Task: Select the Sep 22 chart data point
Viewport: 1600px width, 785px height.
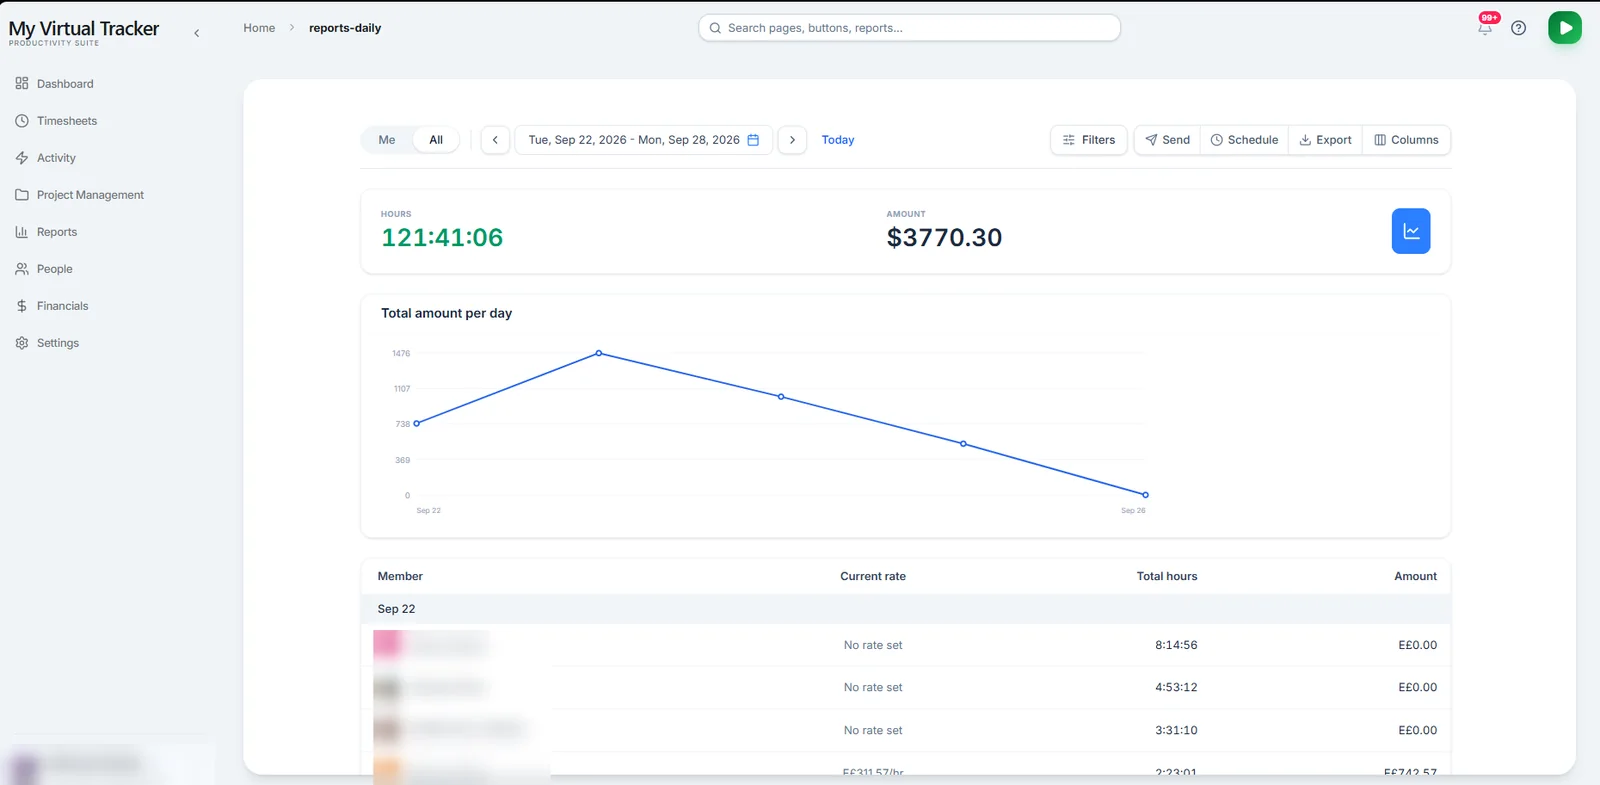Action: coord(417,423)
